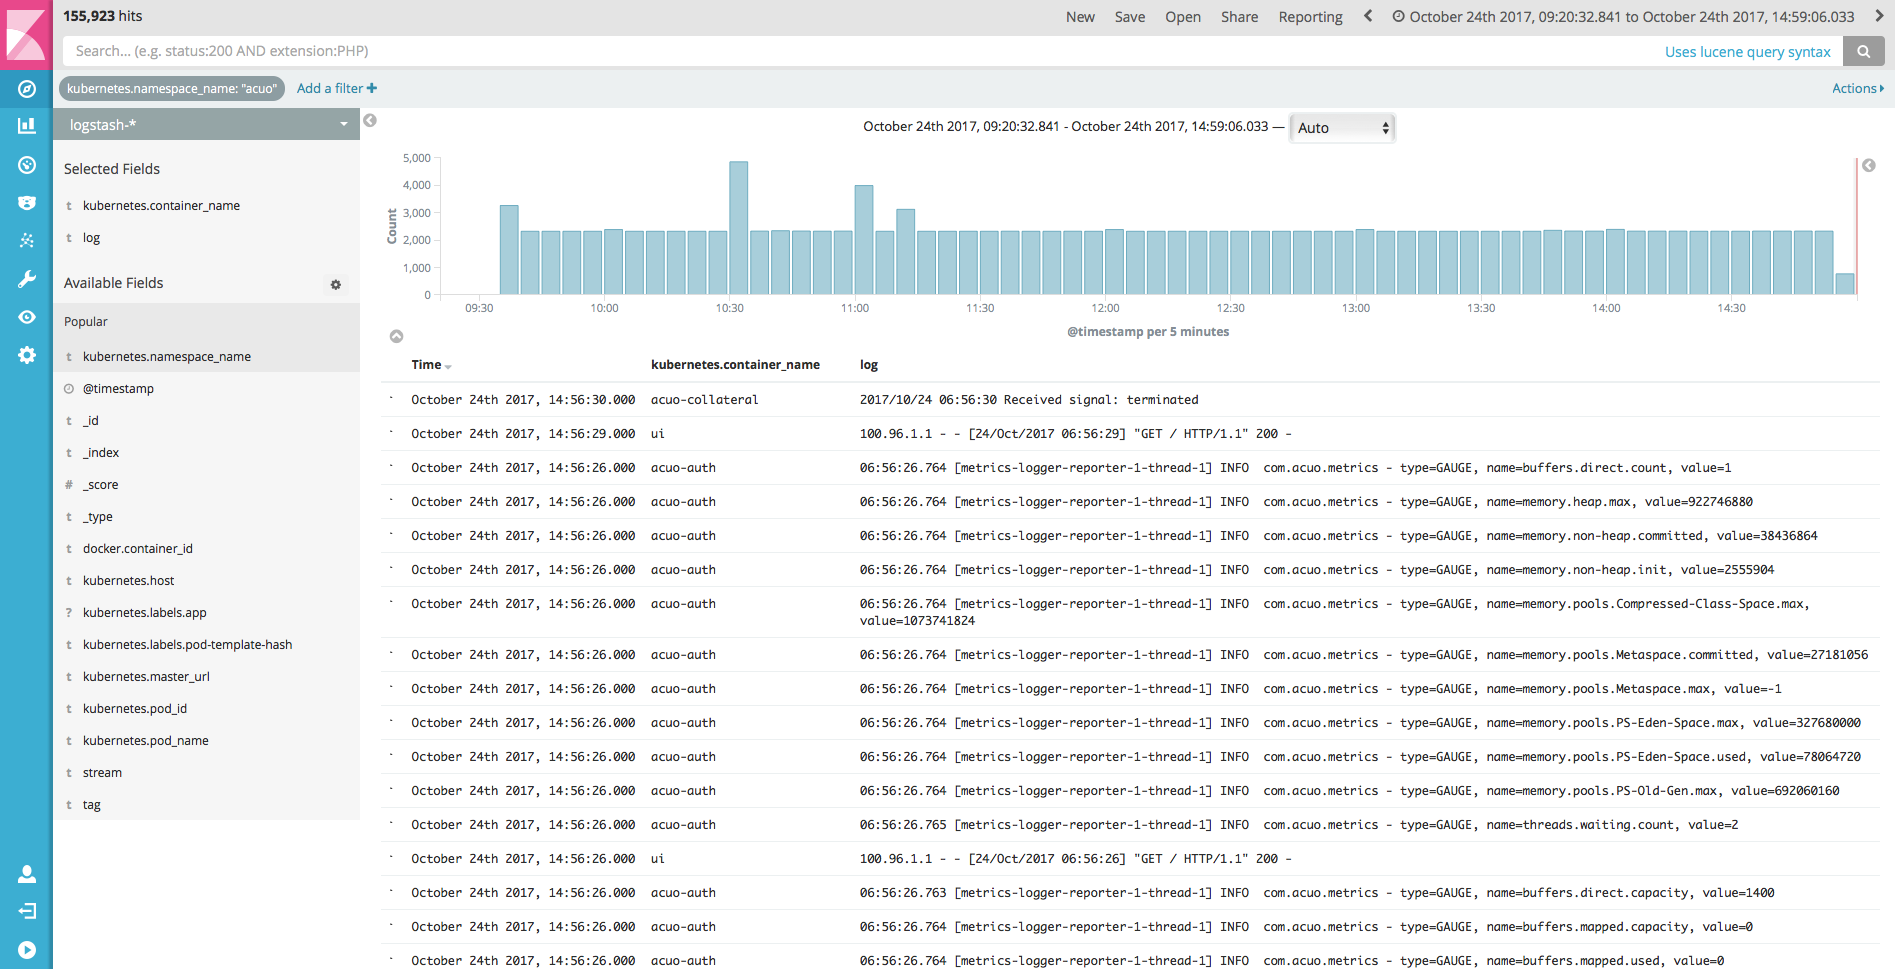1895x969 pixels.
Task: Click the kubernetes.container_name column header
Action: pyautogui.click(x=735, y=365)
